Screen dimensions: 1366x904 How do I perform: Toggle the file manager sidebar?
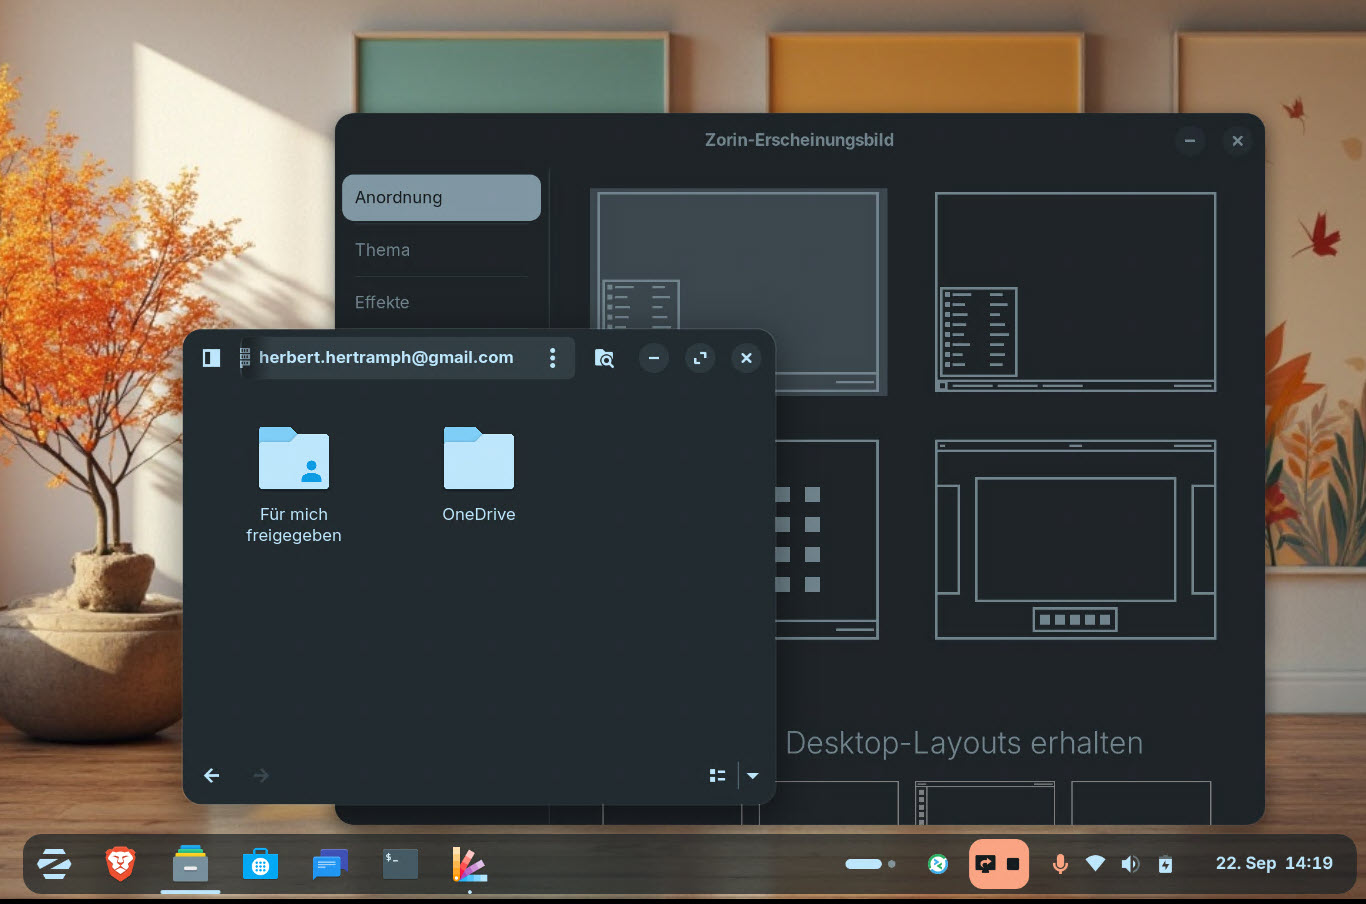211,358
